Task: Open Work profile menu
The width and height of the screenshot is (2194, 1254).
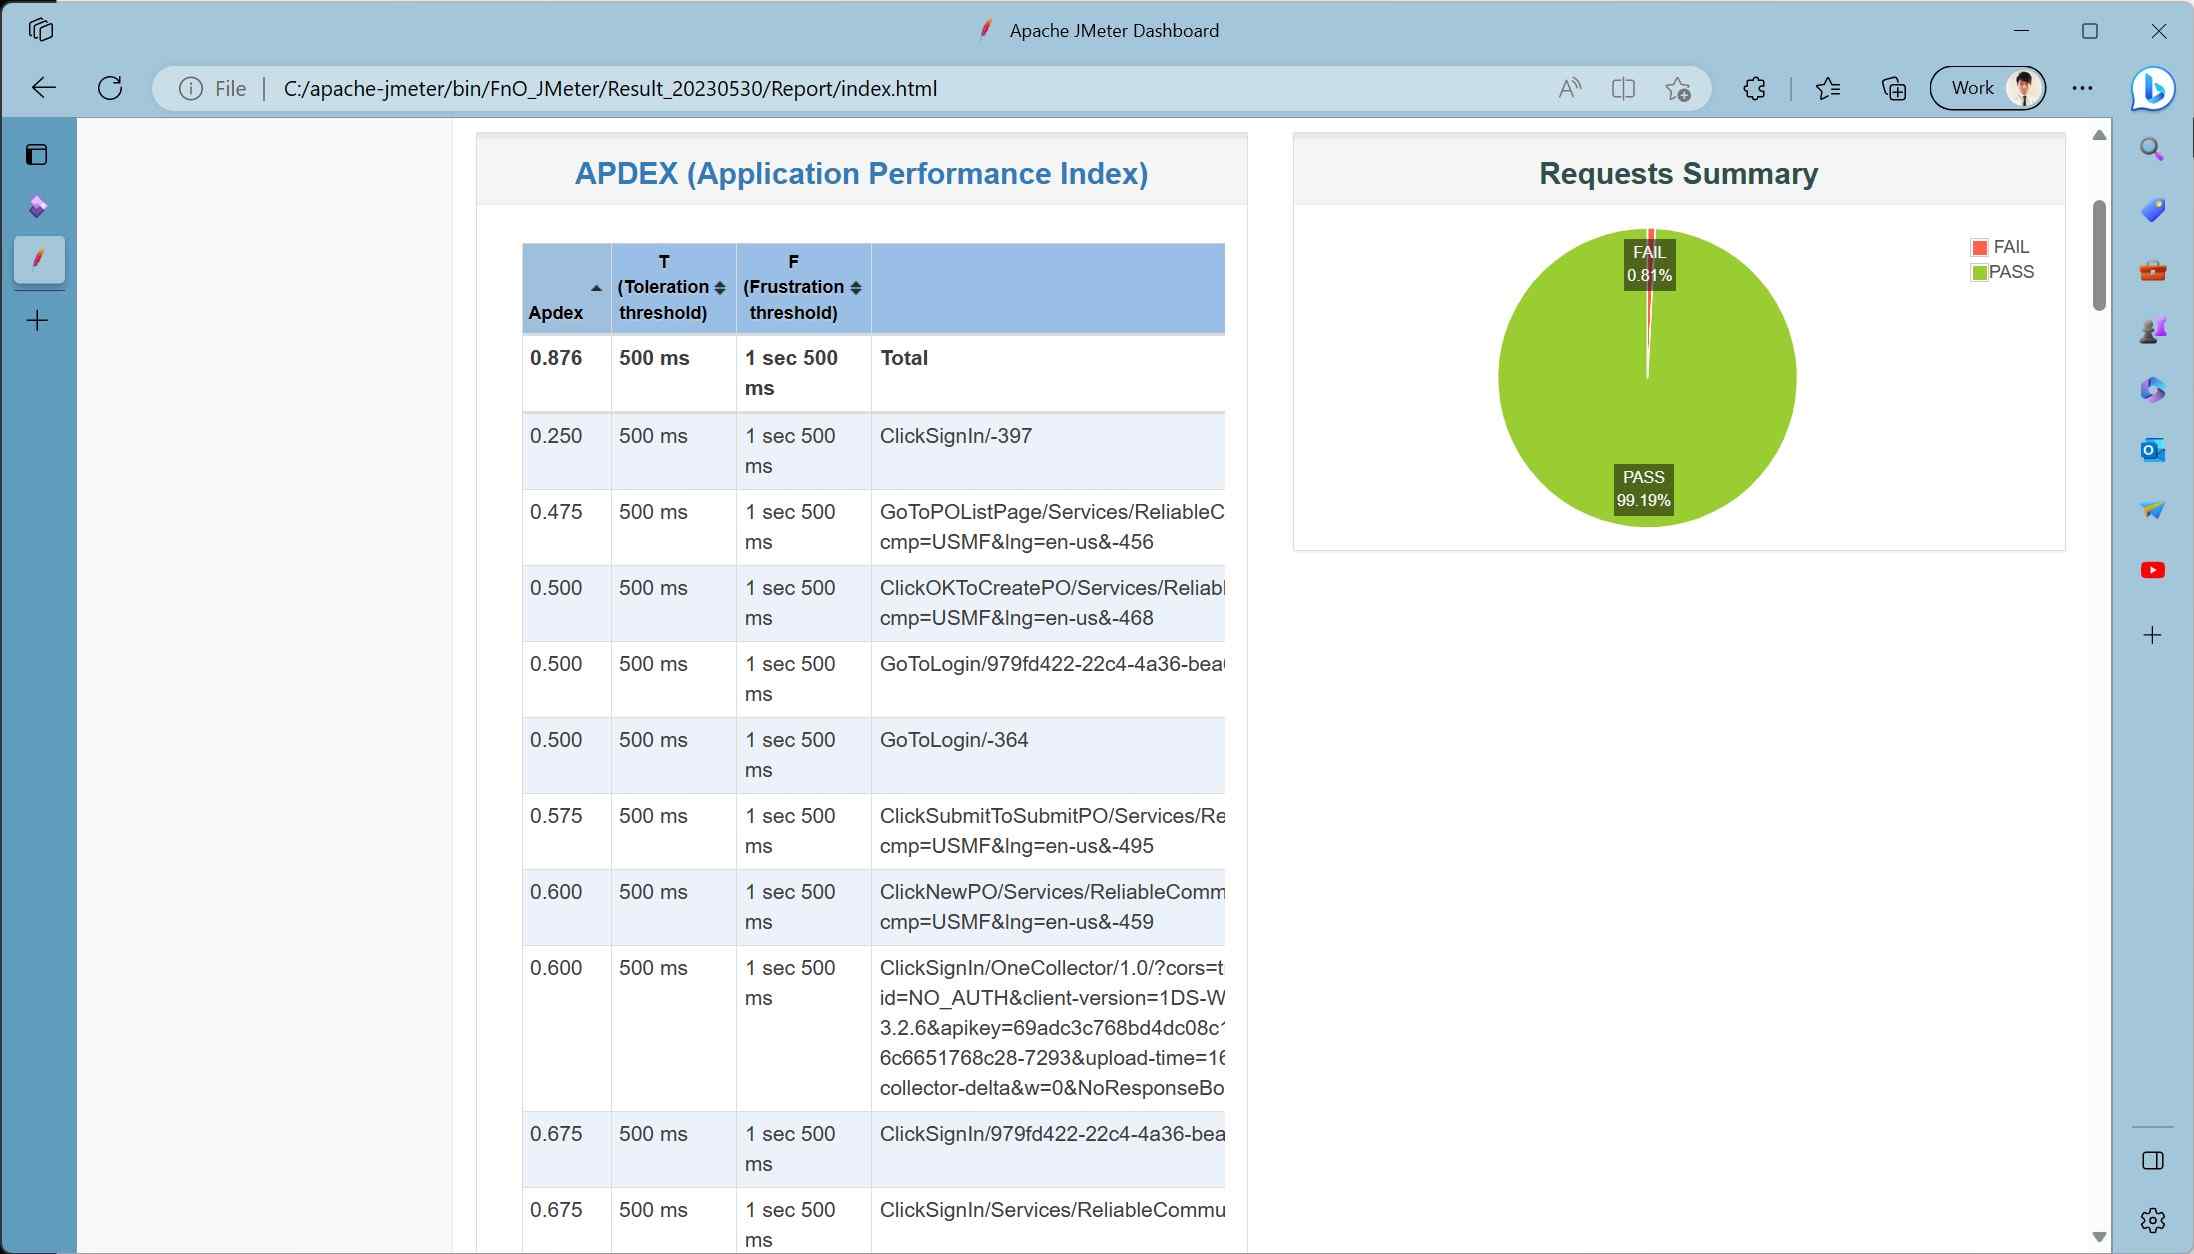Action: [1987, 88]
